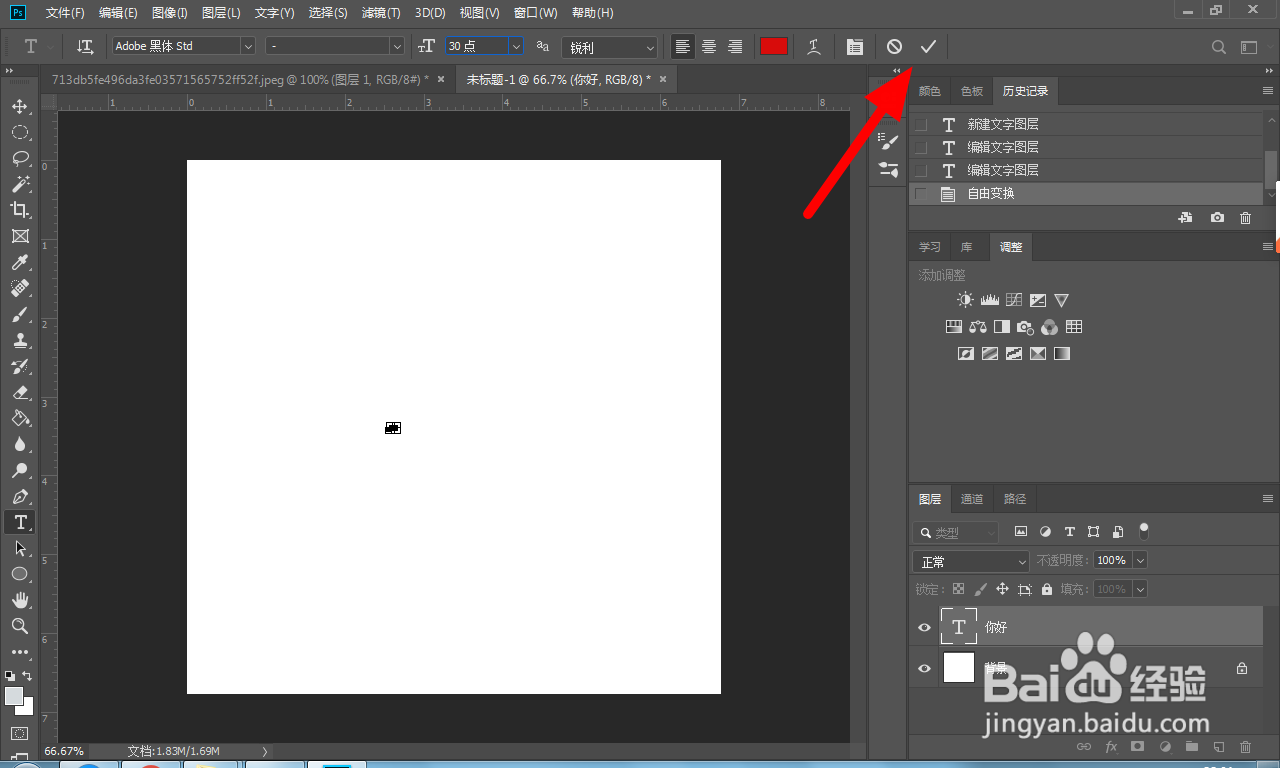Switch to the jpeg document tab

[x=240, y=79]
